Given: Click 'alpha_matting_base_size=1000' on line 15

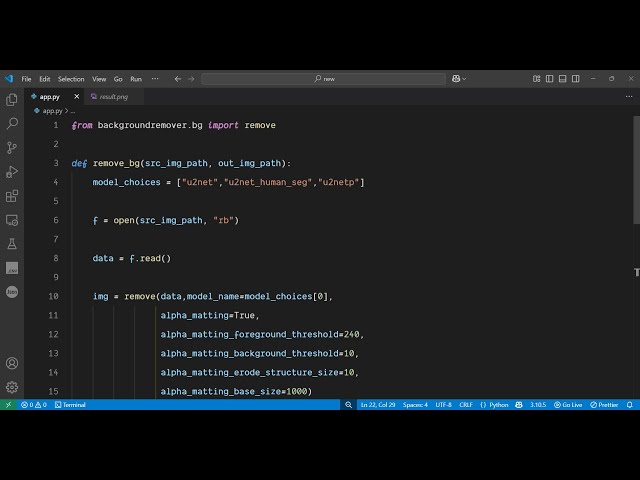Looking at the screenshot, I should [234, 391].
